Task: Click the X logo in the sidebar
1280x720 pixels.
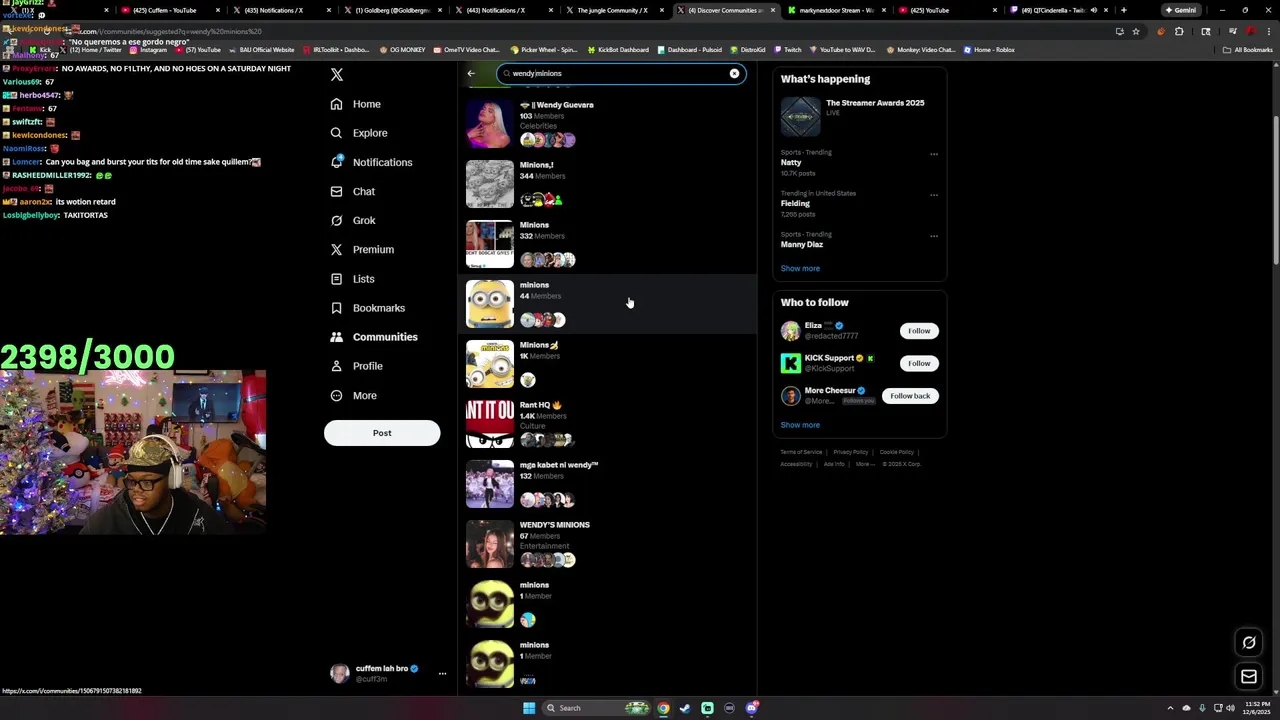Action: point(337,75)
